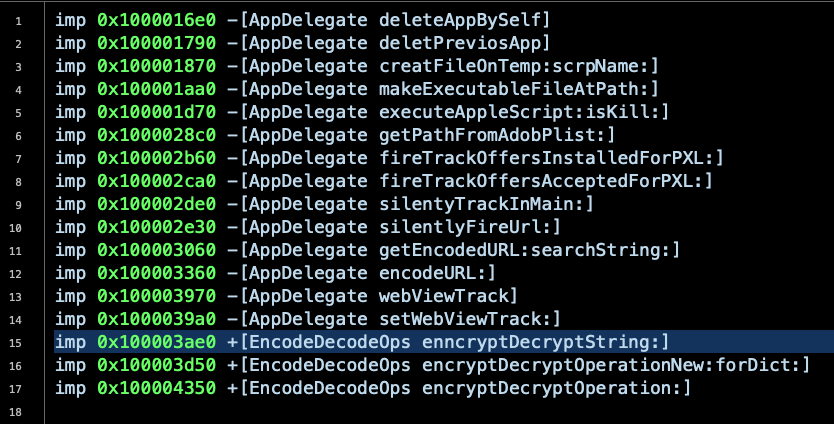
Task: Select address 0x100001790 on line 2
Action: click(157, 43)
